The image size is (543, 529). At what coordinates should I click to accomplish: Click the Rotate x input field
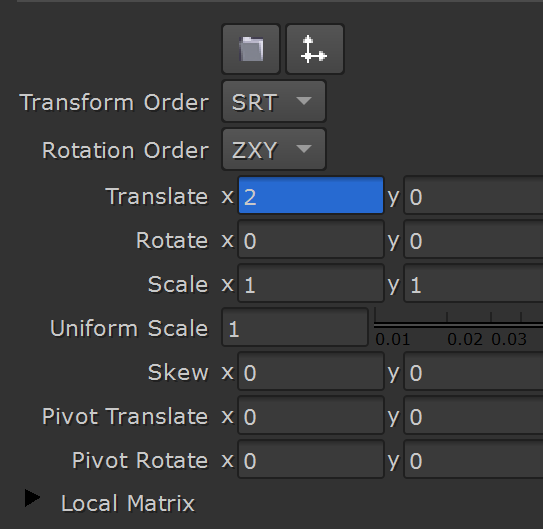pos(311,240)
